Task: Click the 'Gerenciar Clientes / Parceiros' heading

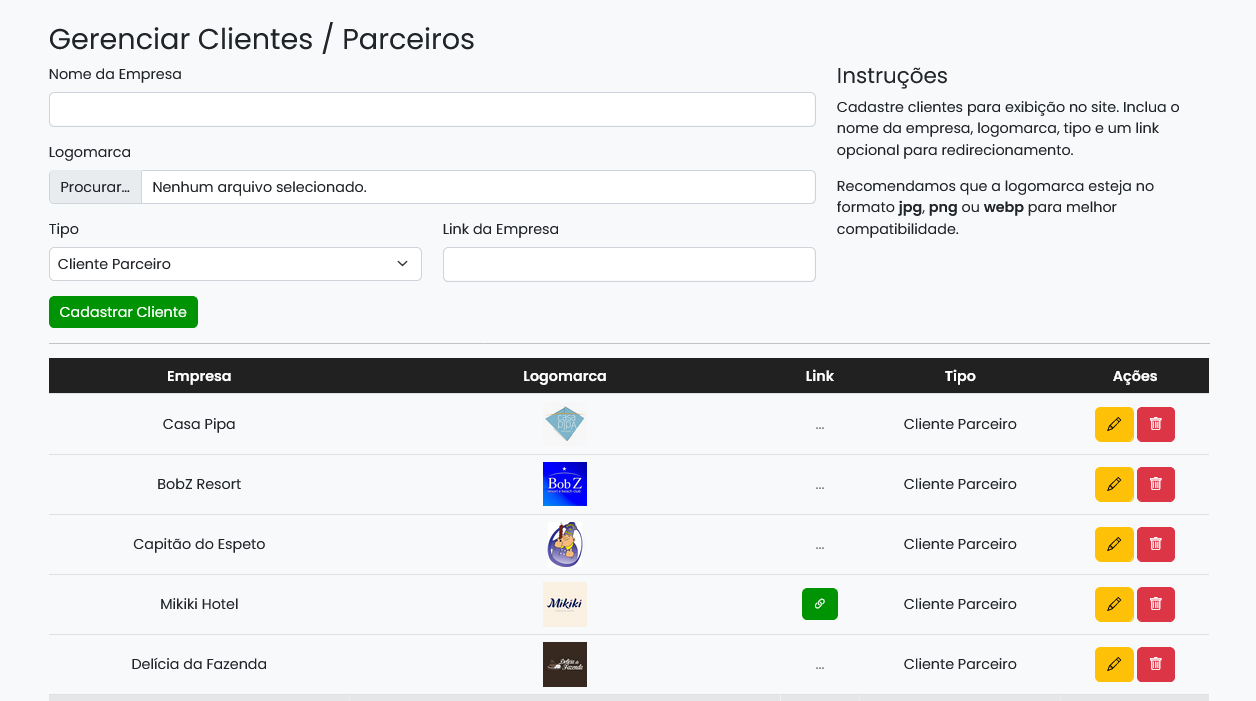Action: click(x=262, y=39)
